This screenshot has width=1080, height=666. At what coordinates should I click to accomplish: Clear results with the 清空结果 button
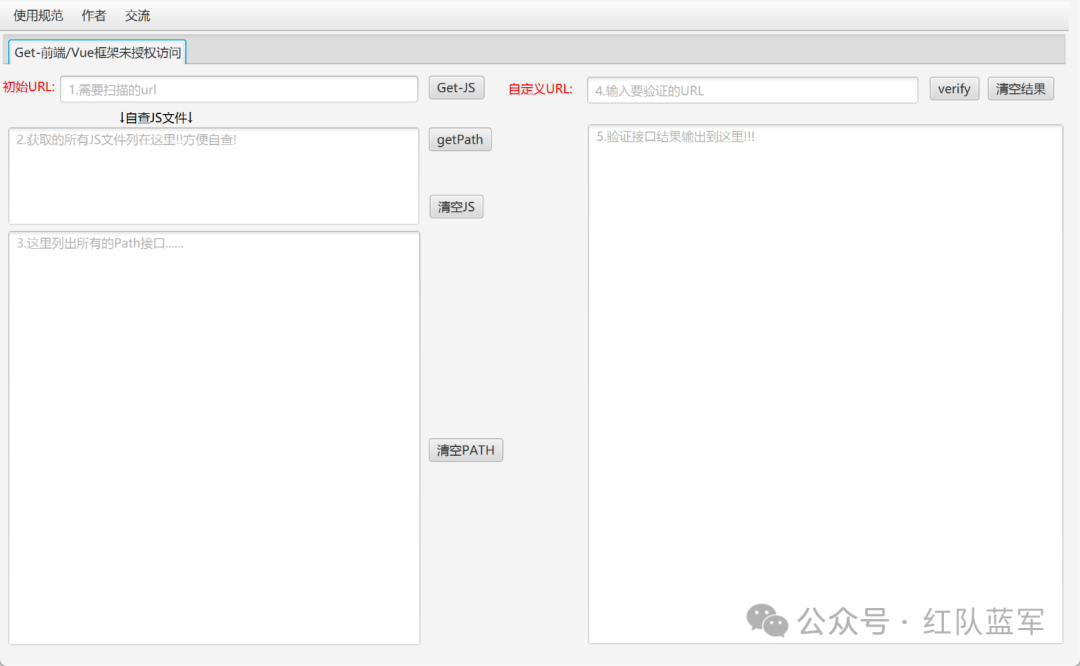pyautogui.click(x=1020, y=89)
